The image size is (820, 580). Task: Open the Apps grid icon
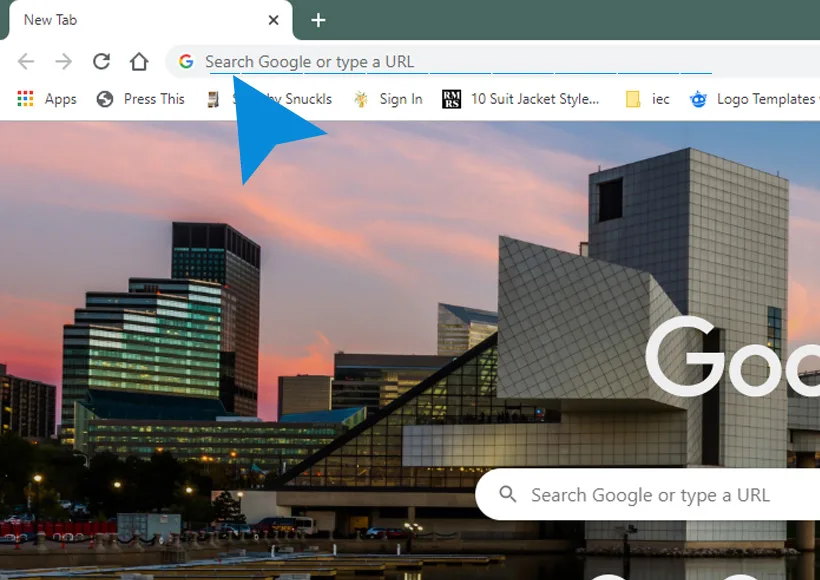point(25,99)
